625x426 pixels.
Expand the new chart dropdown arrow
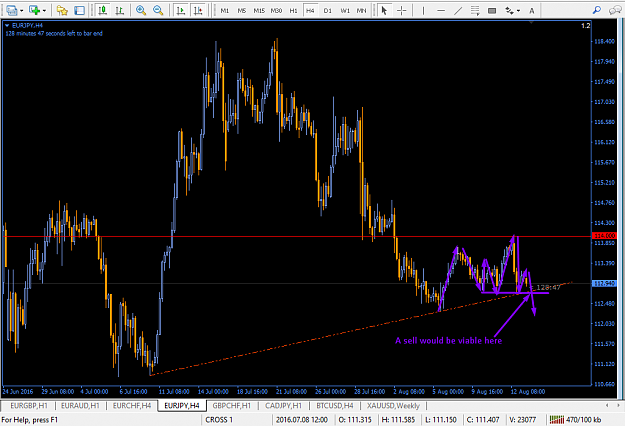point(22,10)
